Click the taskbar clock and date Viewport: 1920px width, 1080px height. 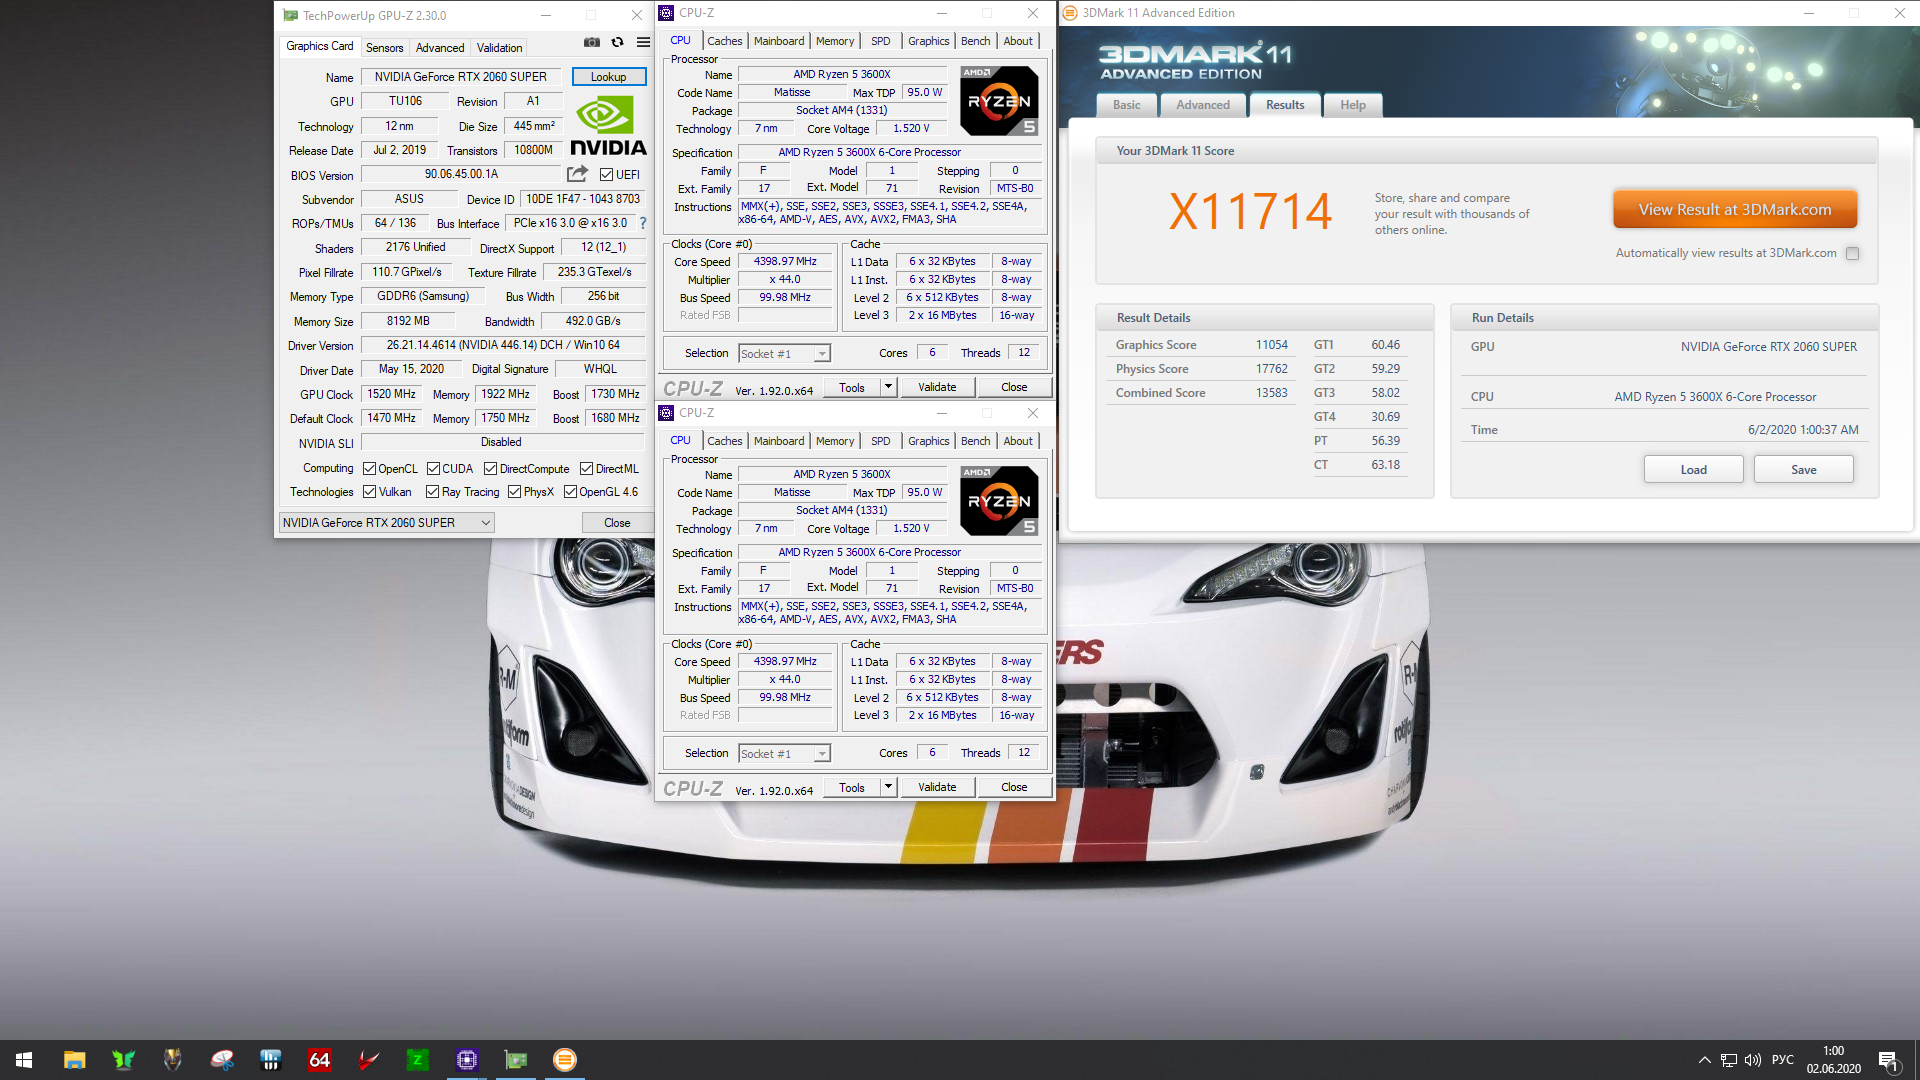pos(1833,1060)
